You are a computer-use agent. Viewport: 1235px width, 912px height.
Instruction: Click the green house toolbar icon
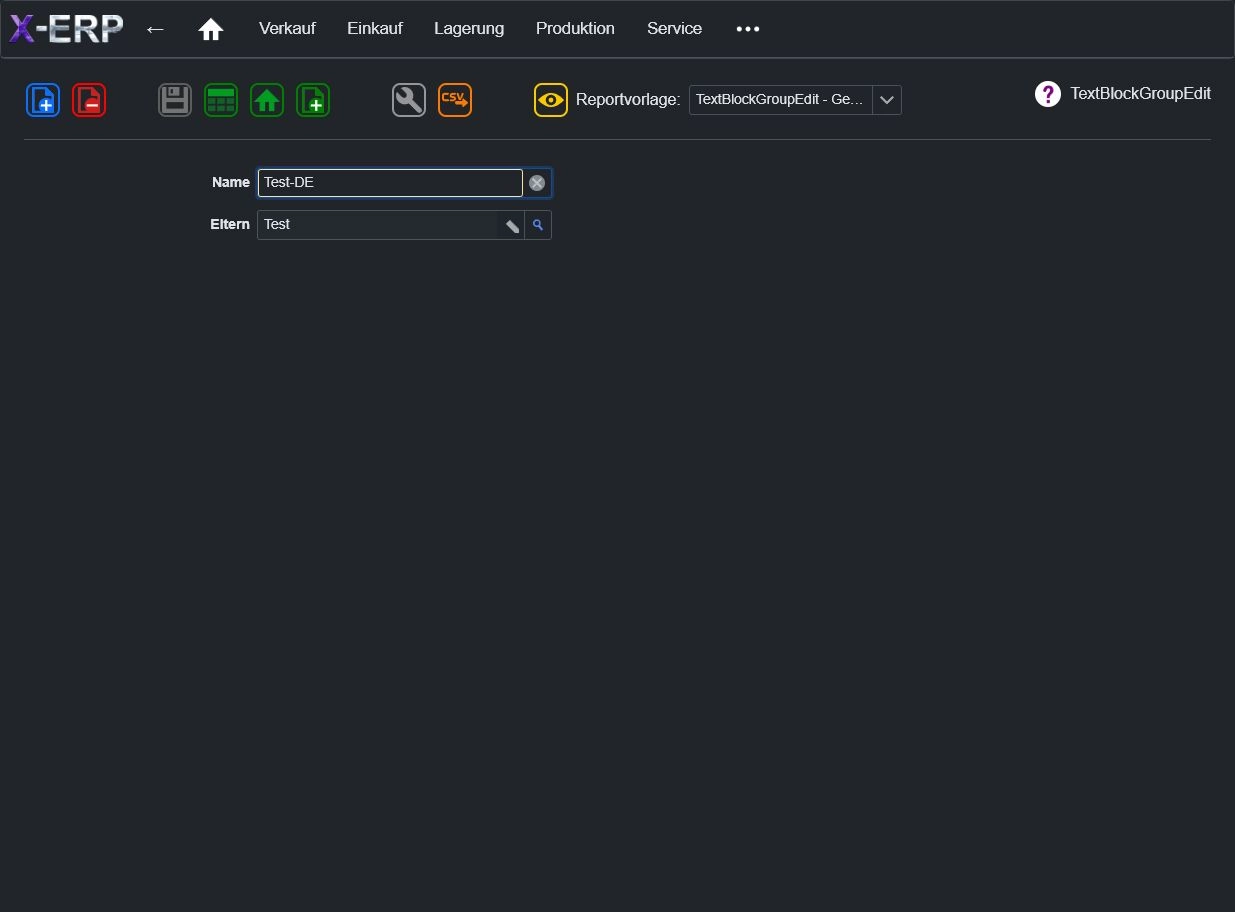(267, 100)
